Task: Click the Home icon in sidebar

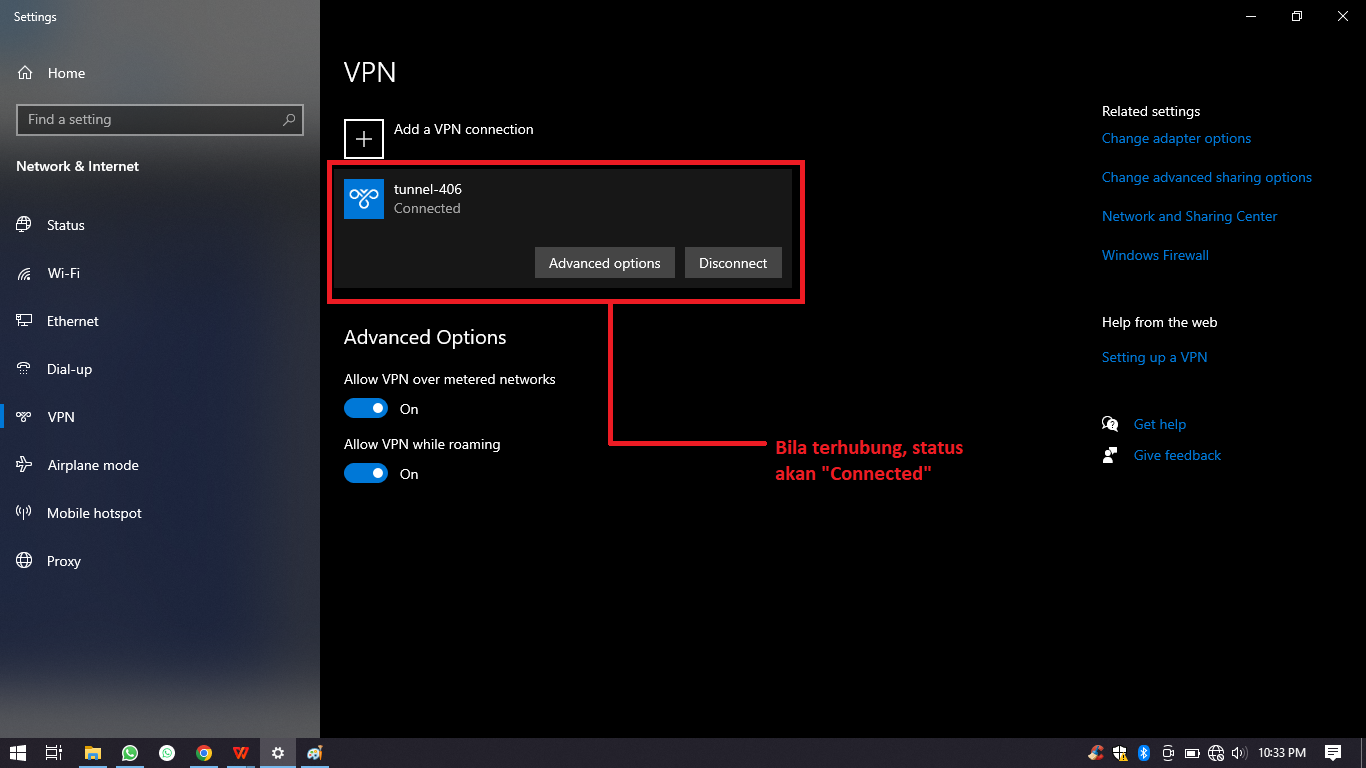Action: tap(26, 73)
